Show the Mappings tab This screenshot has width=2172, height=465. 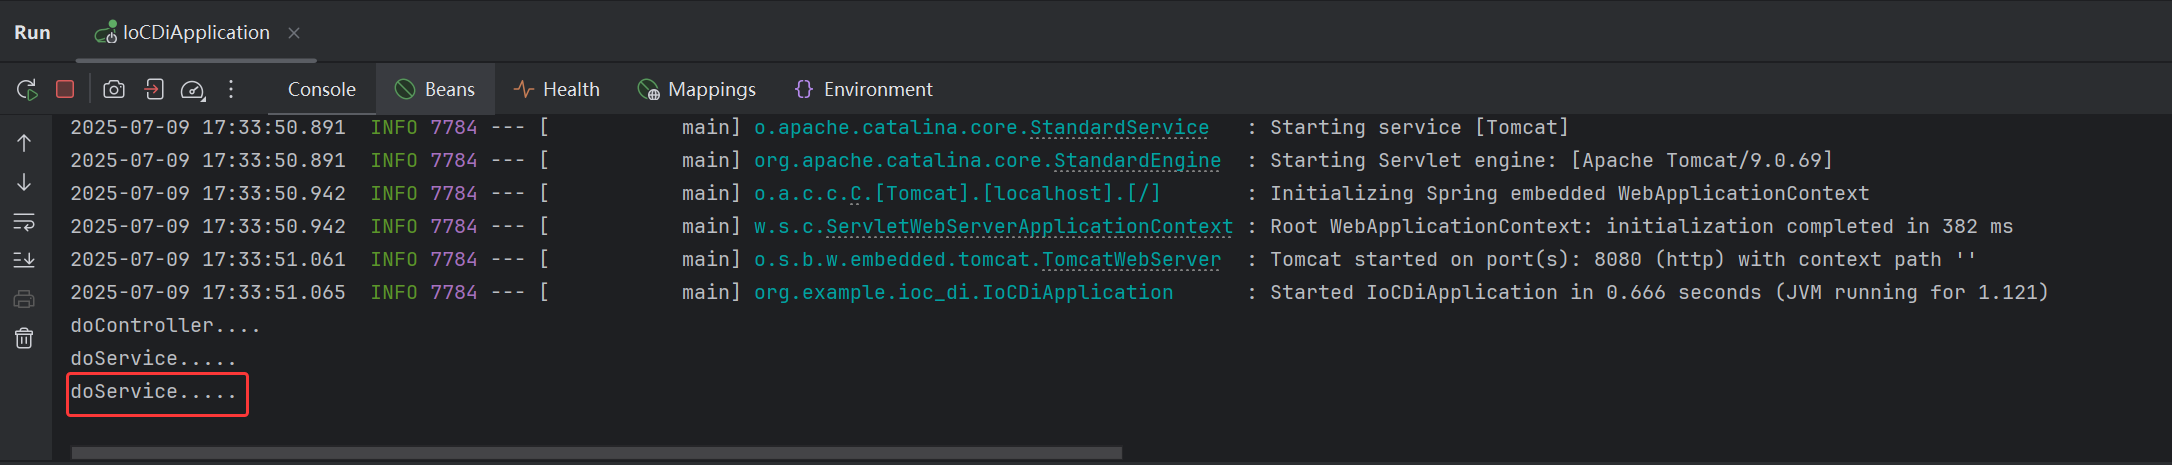coord(697,89)
